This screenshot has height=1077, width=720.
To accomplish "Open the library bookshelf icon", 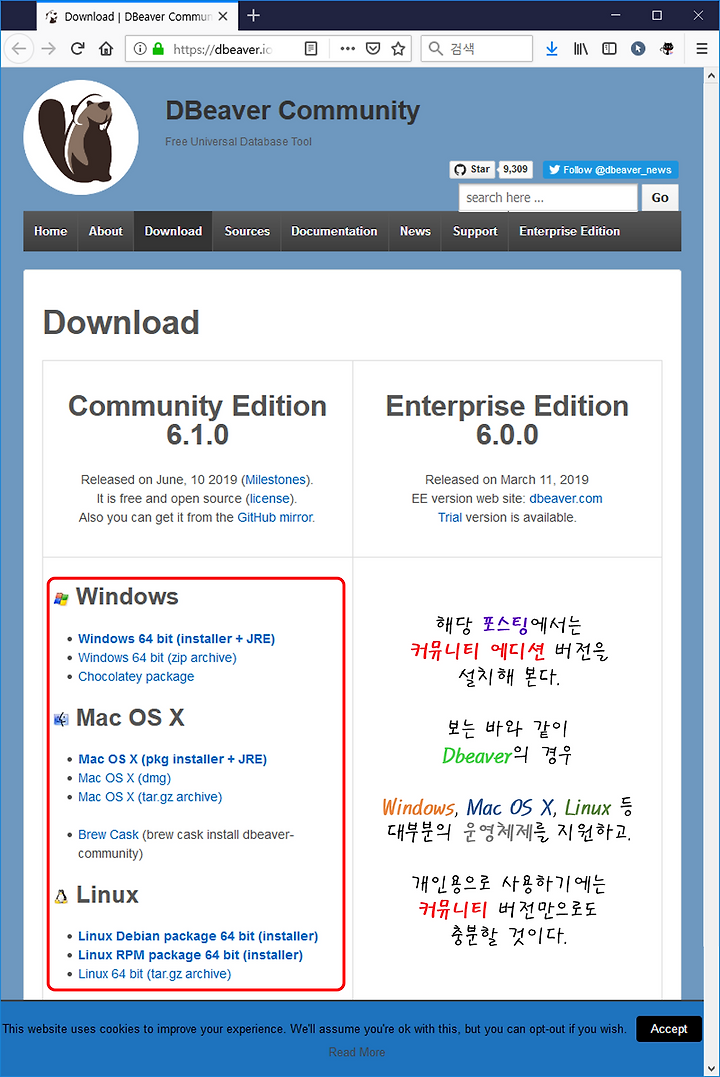I will point(581,49).
